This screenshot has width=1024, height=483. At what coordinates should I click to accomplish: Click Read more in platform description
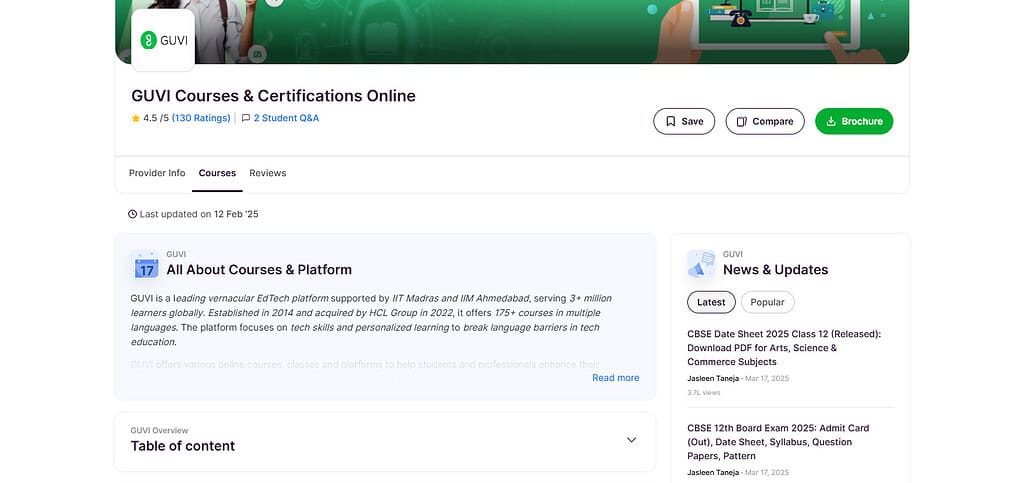[615, 378]
